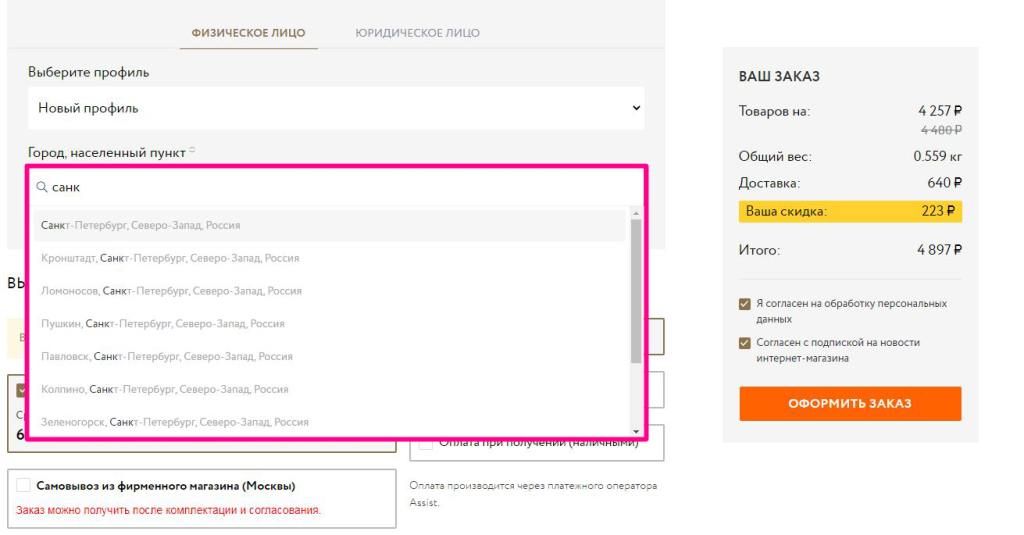Click the suggestion list's scroll-up arrow
1024x535 pixels.
pos(636,213)
